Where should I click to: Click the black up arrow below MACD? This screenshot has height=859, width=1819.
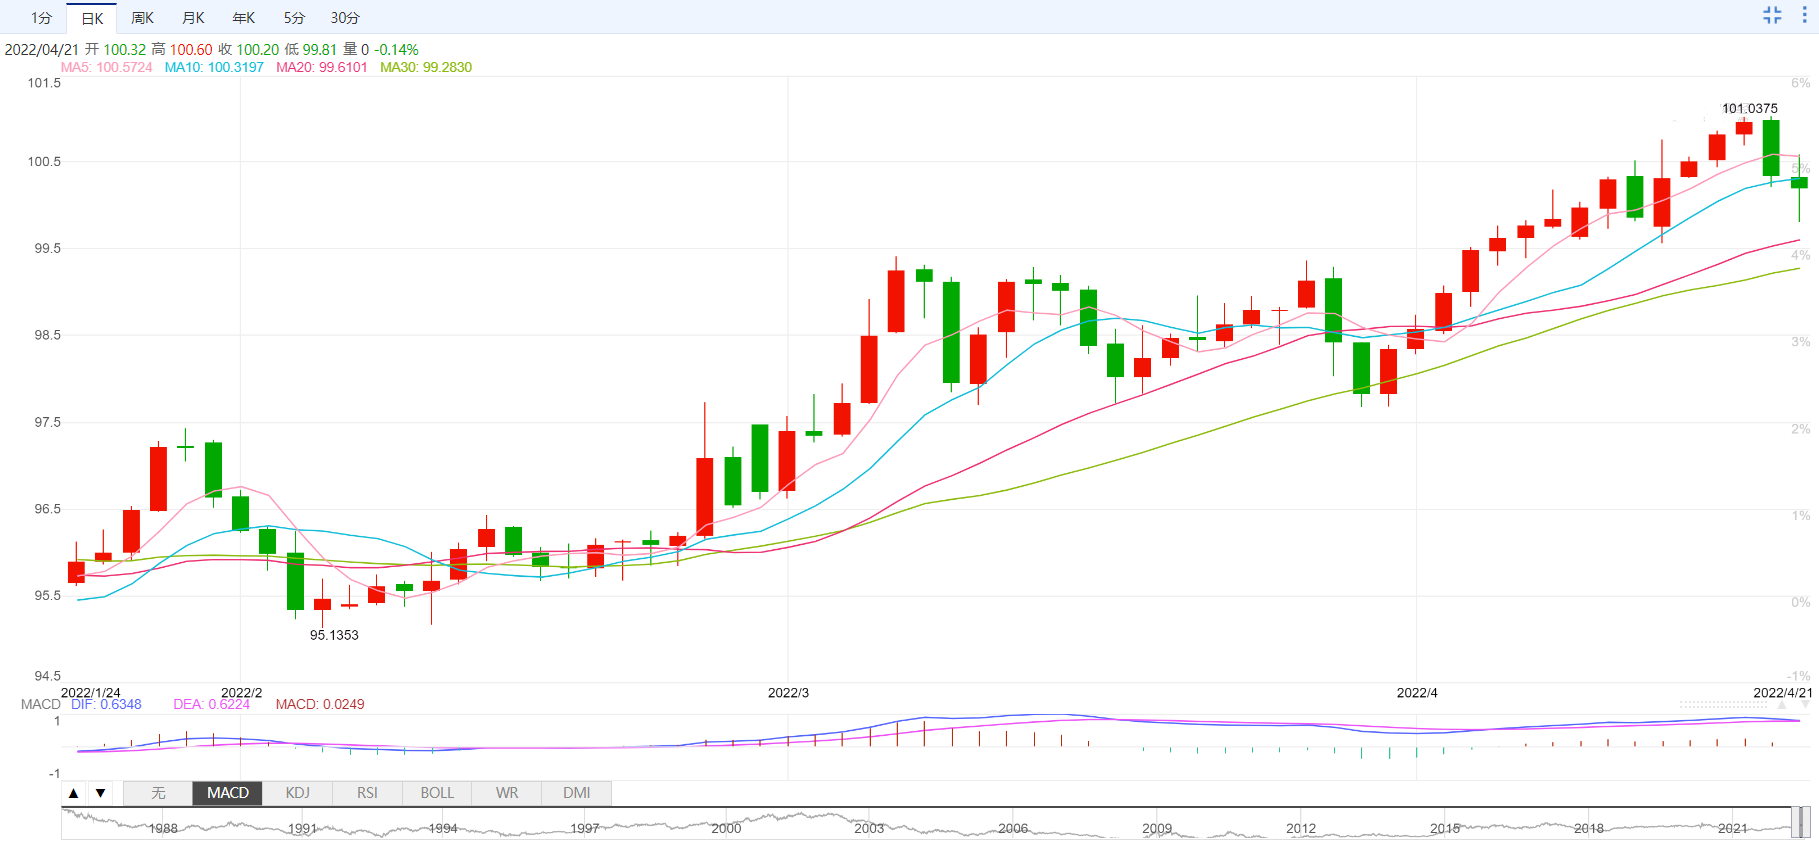[x=74, y=793]
